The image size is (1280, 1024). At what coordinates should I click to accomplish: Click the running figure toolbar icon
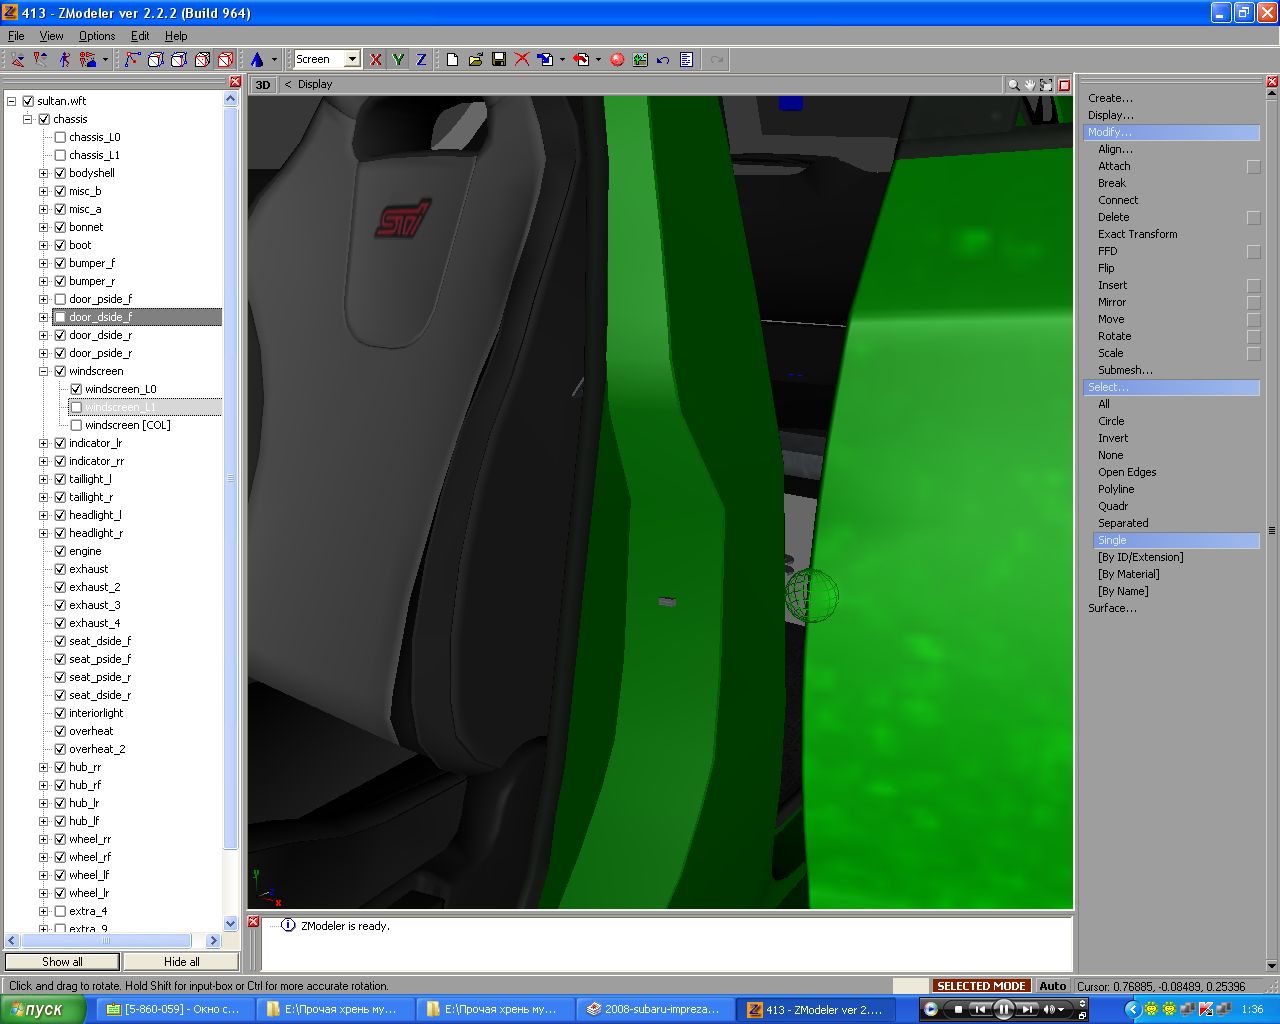[x=64, y=60]
